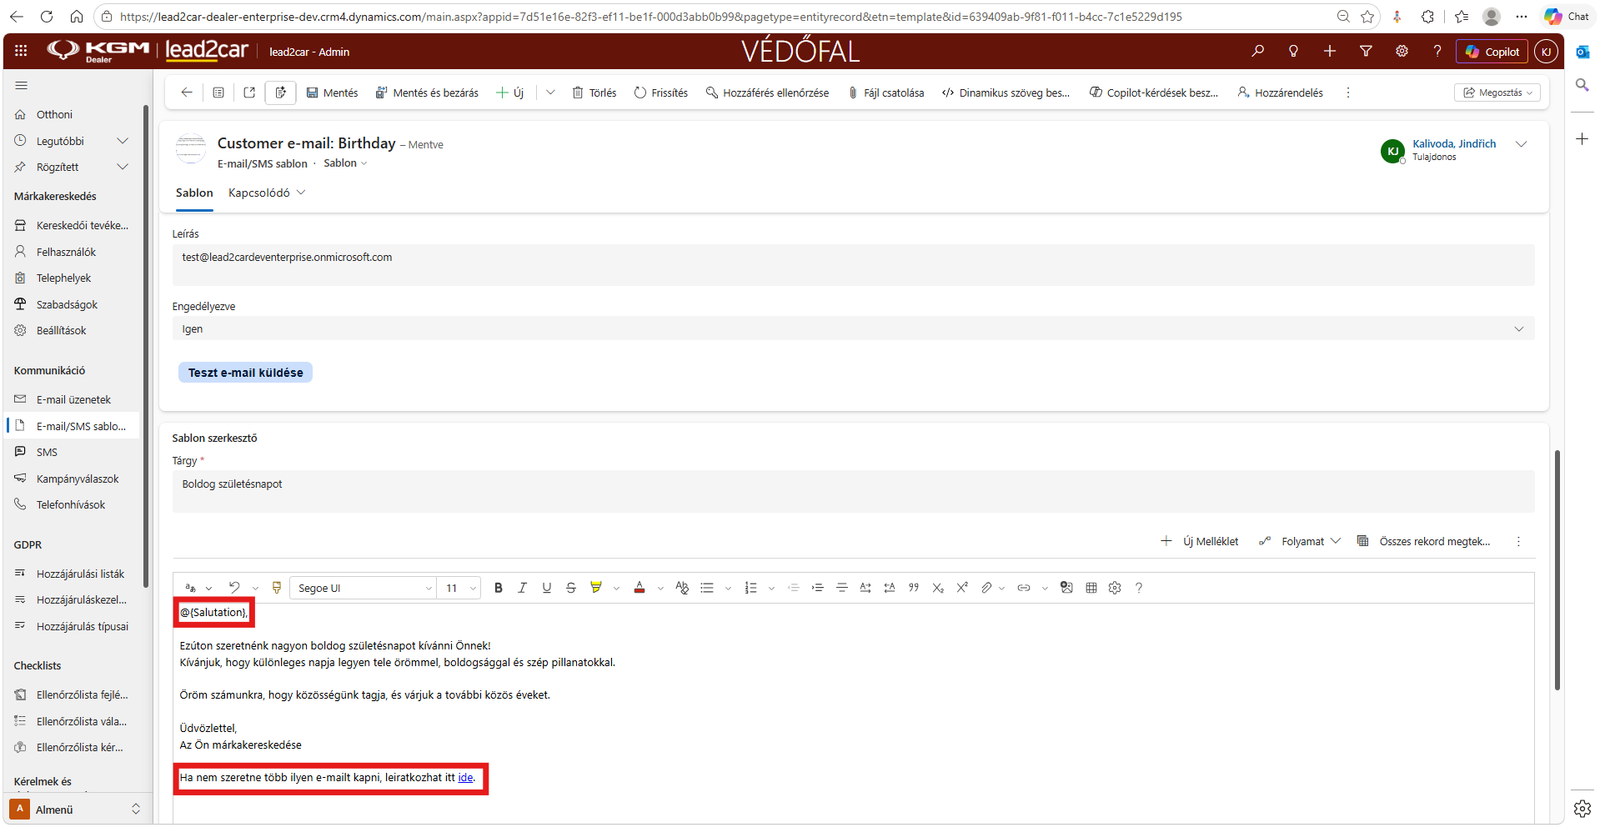
Task: Click the Mentés és bezárás button
Action: 427,93
